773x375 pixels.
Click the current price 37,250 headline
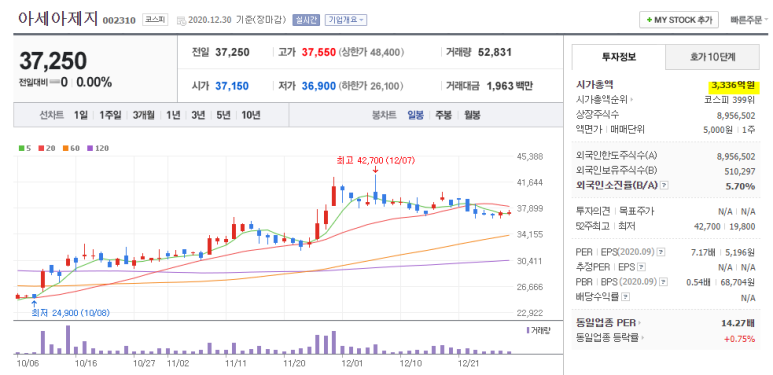(x=53, y=61)
